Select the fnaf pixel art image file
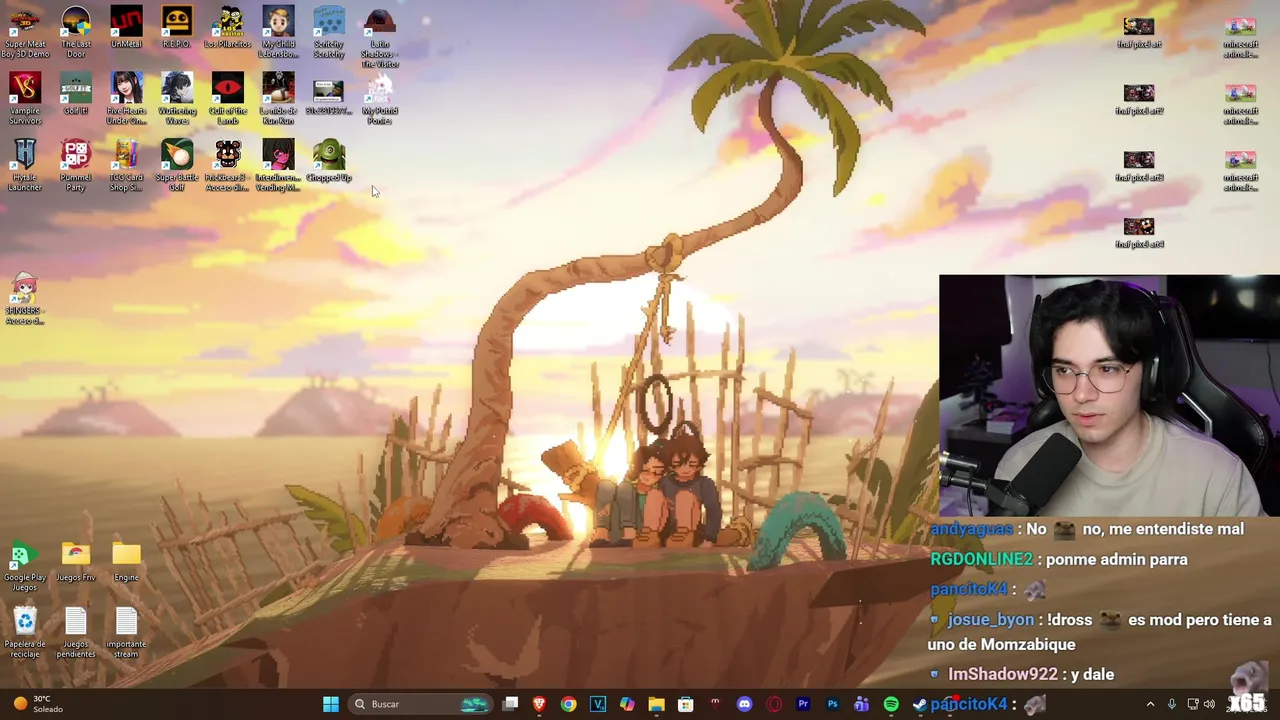Image resolution: width=1280 pixels, height=720 pixels. click(1139, 32)
